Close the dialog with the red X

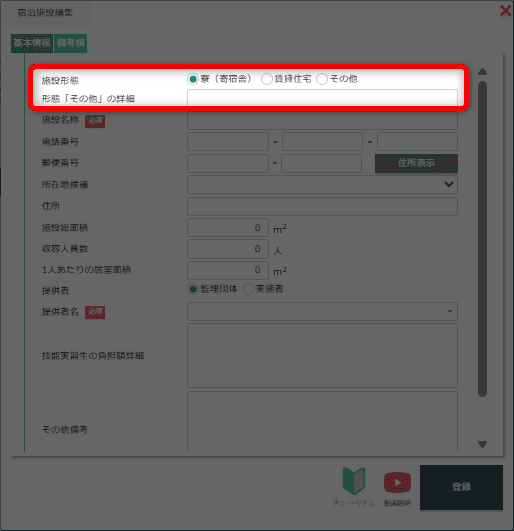coord(505,11)
